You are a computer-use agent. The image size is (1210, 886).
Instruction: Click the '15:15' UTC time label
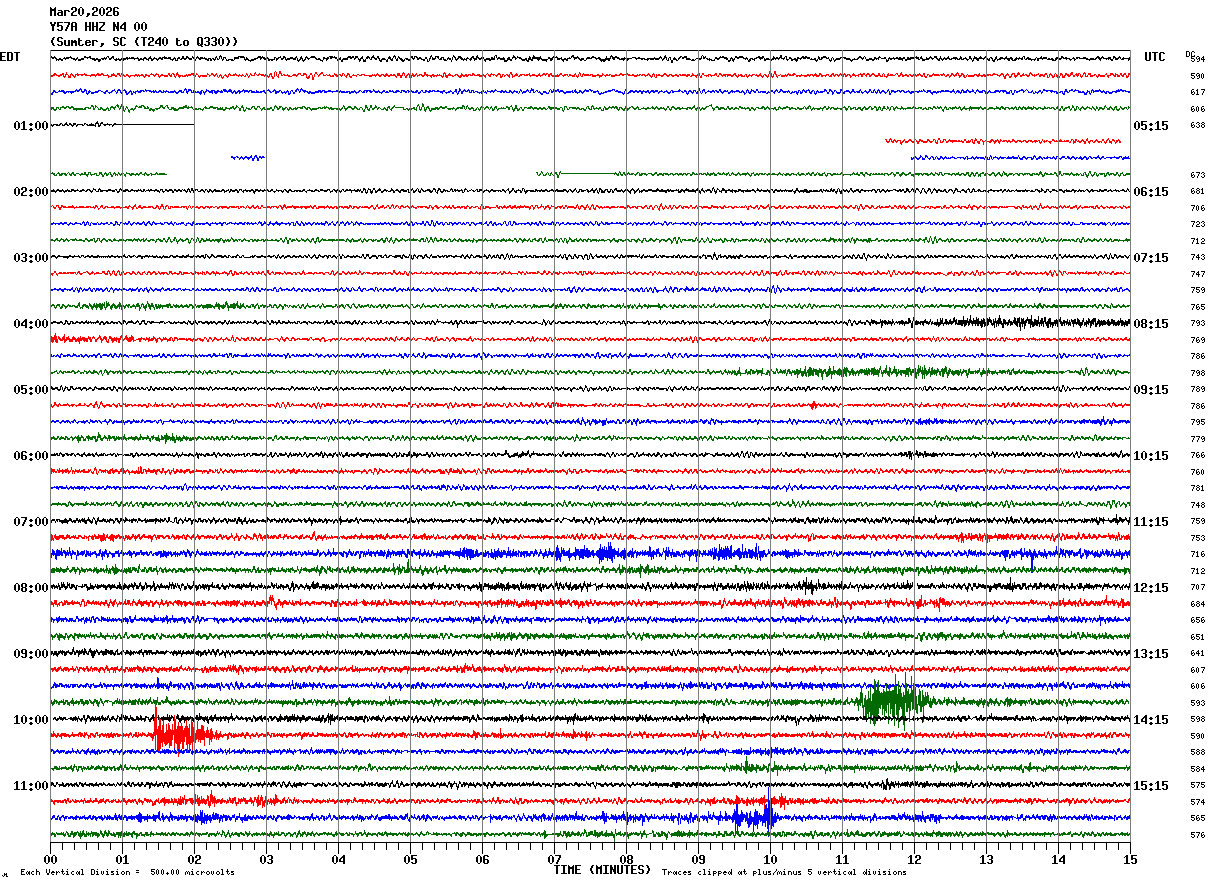(x=1151, y=786)
